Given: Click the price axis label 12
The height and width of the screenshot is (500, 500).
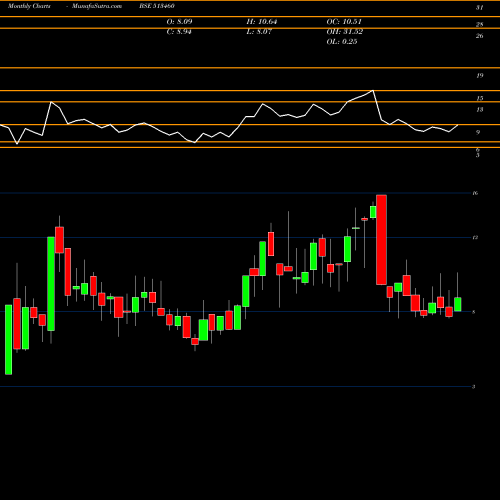Looking at the screenshot, I should click(475, 238).
